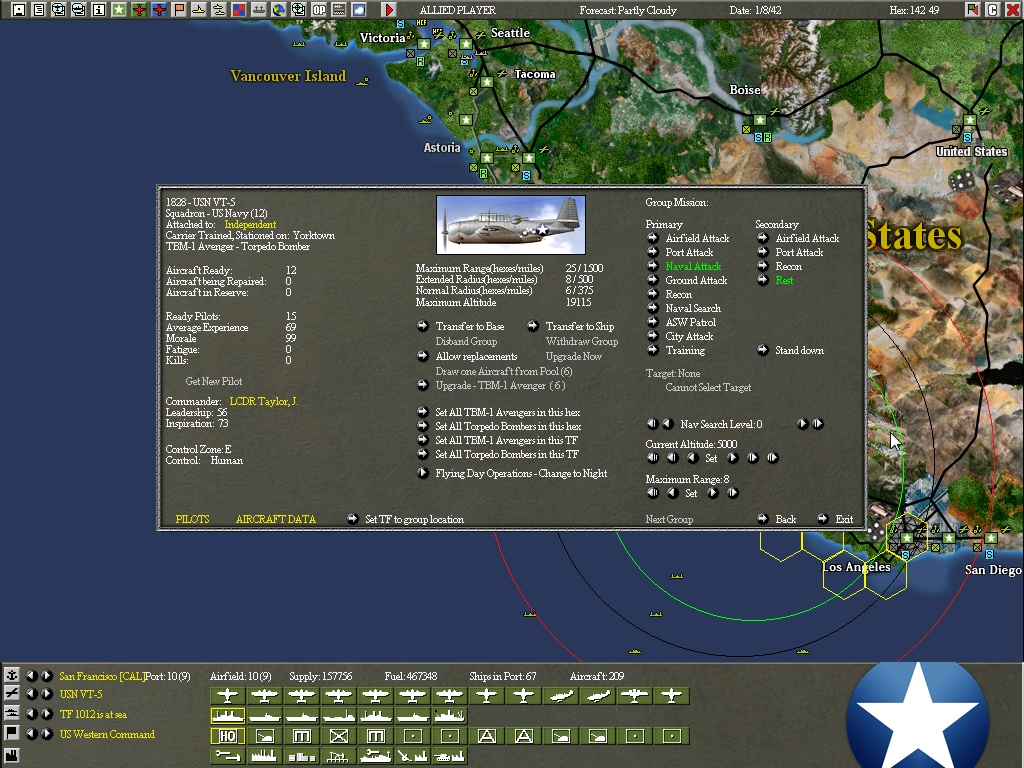This screenshot has width=1024, height=768.
Task: Click red plane on blue background icon
Action: pos(159,10)
